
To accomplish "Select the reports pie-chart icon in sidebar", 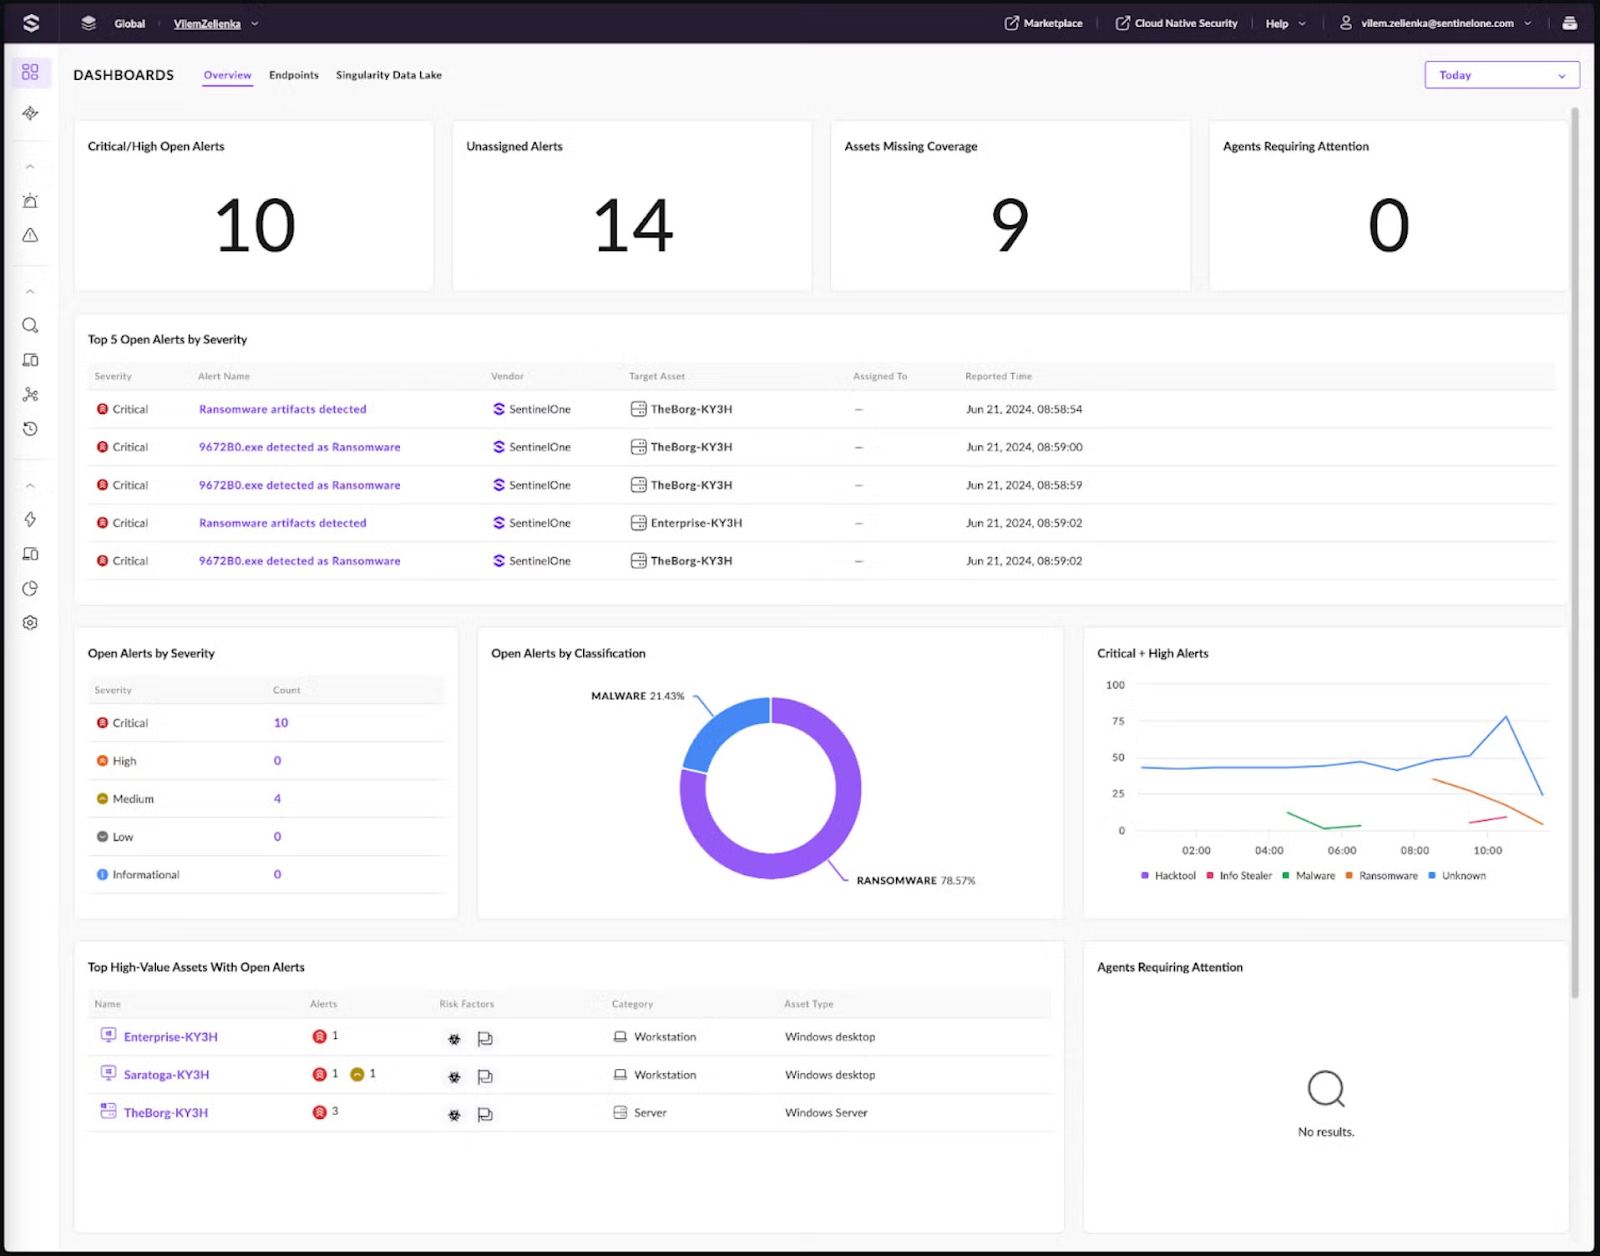I will 30,589.
